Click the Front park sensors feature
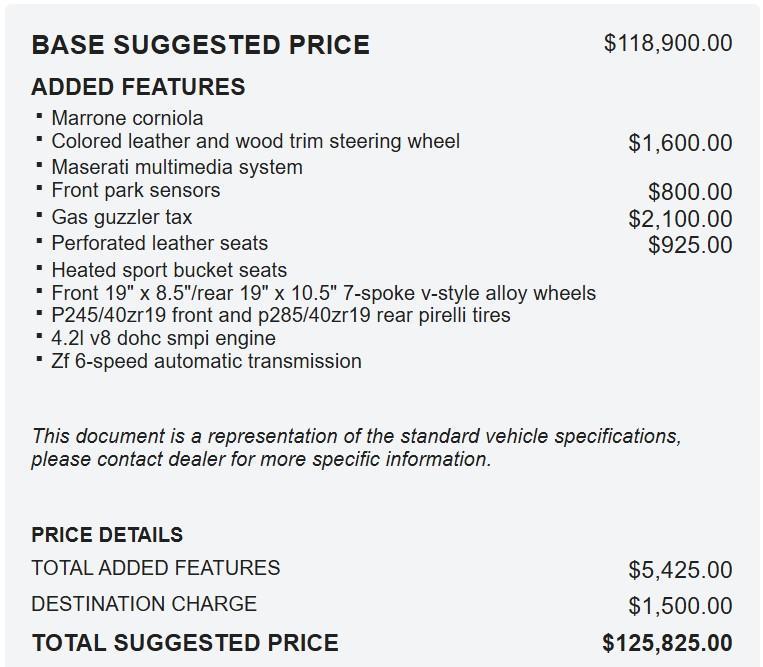 point(135,190)
